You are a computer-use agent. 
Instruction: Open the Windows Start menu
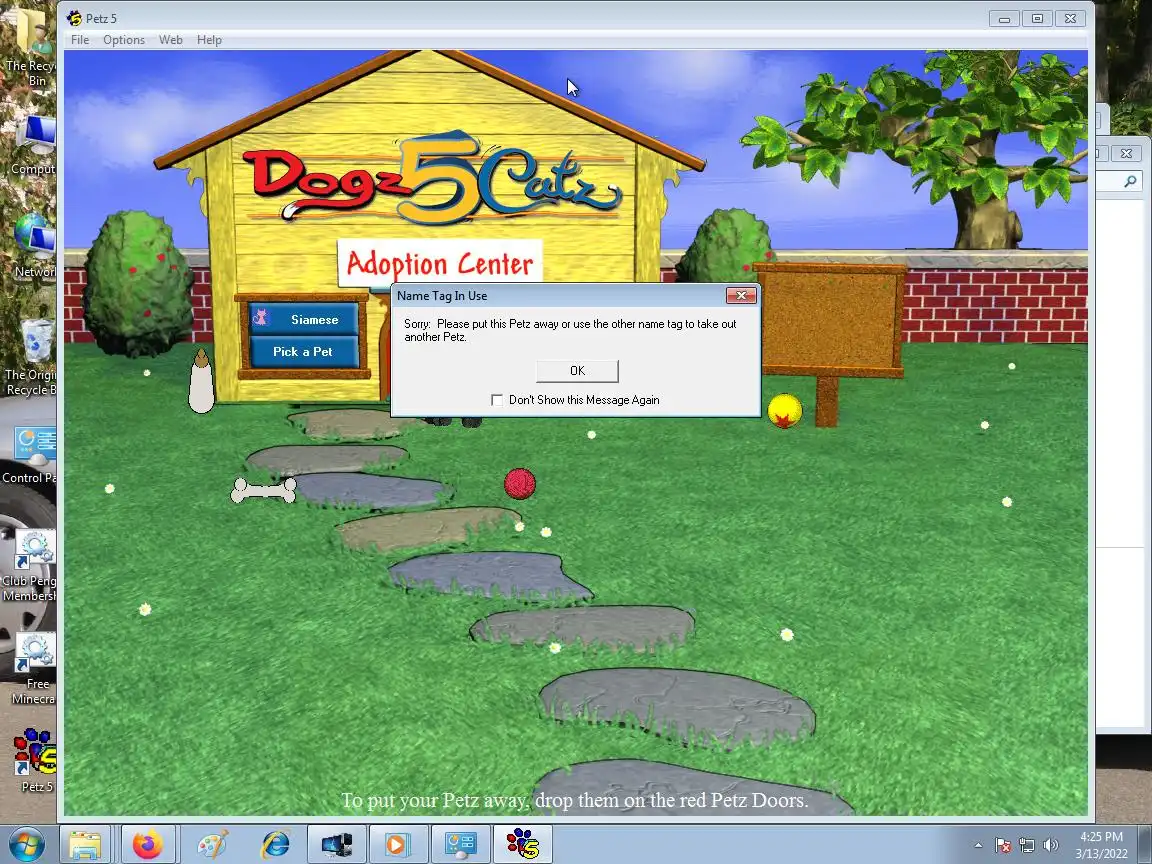26,845
